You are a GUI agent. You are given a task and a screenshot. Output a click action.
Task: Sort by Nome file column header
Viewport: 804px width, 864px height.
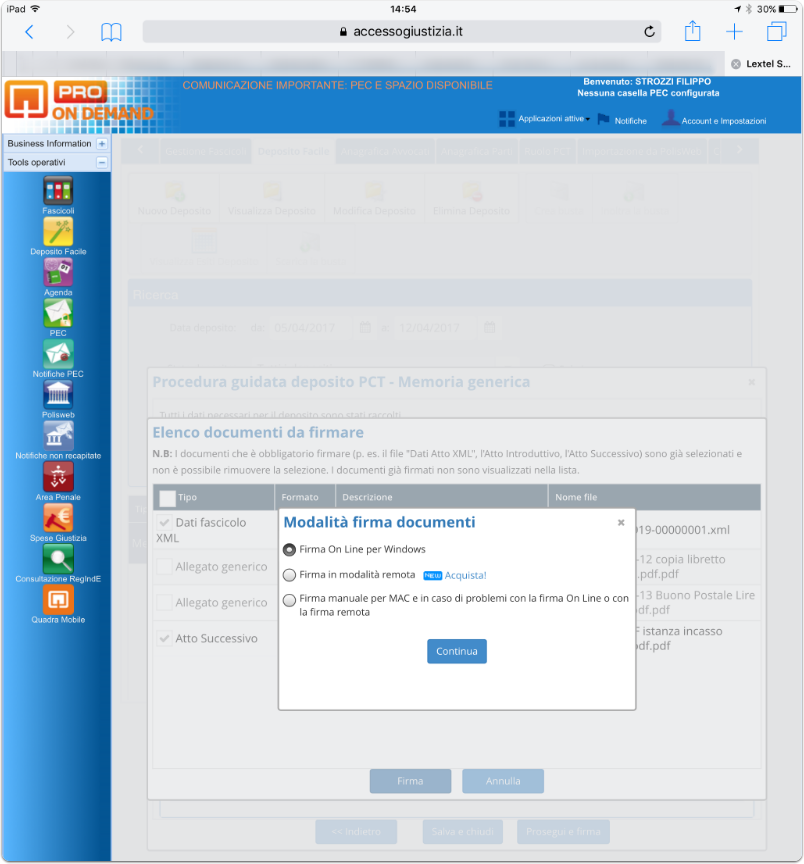pos(654,497)
